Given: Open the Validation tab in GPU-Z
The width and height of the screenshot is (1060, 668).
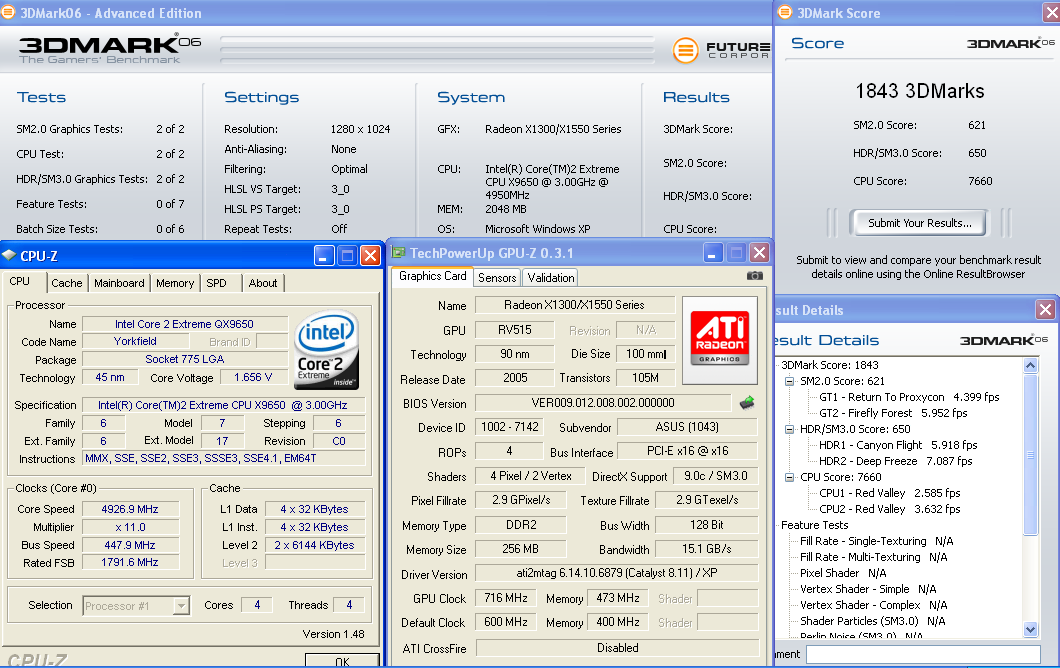Looking at the screenshot, I should [551, 278].
